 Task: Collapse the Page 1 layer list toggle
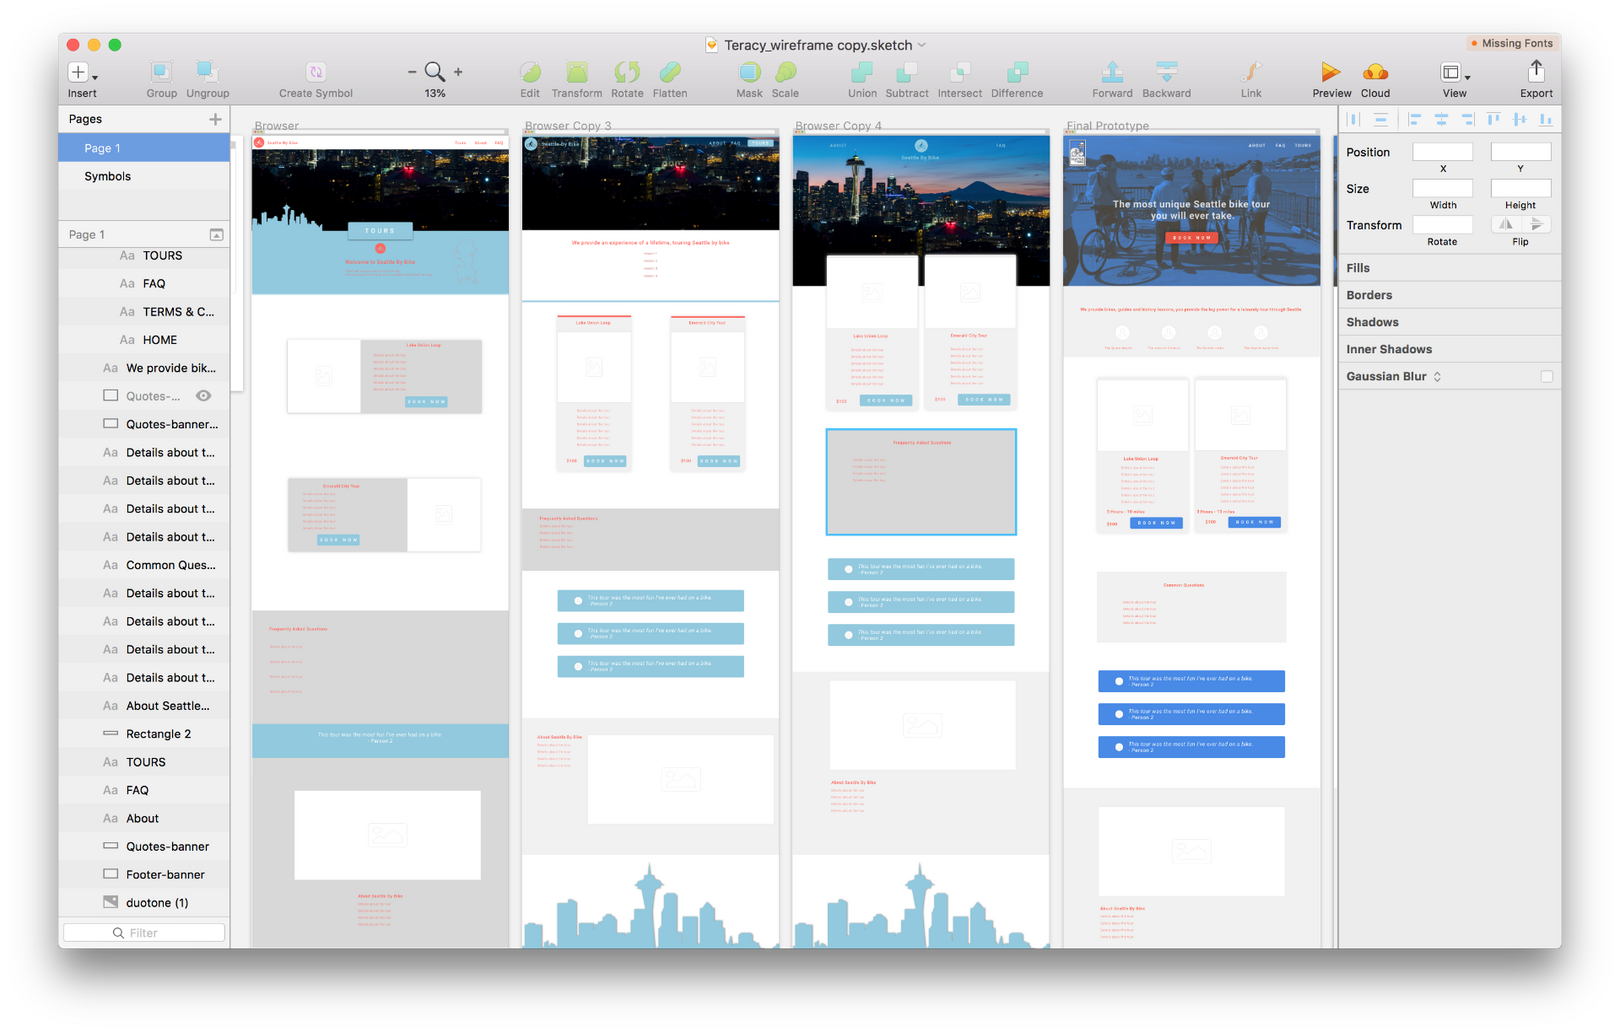tap(216, 234)
